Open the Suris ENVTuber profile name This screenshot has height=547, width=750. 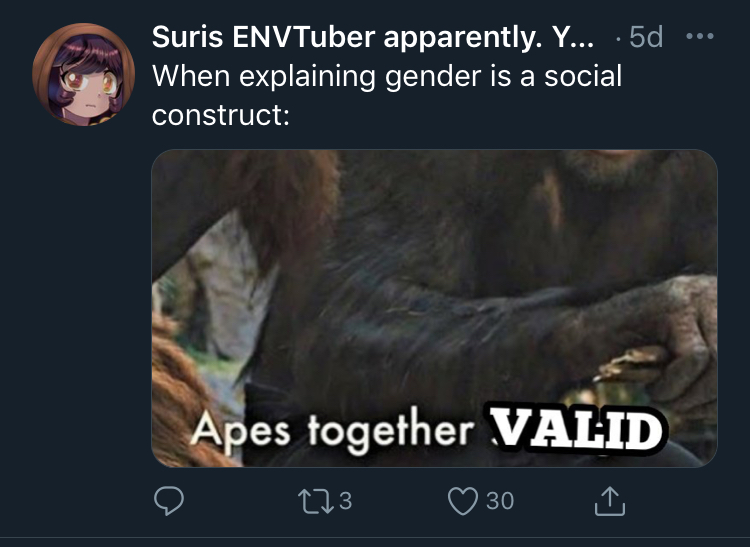[373, 36]
